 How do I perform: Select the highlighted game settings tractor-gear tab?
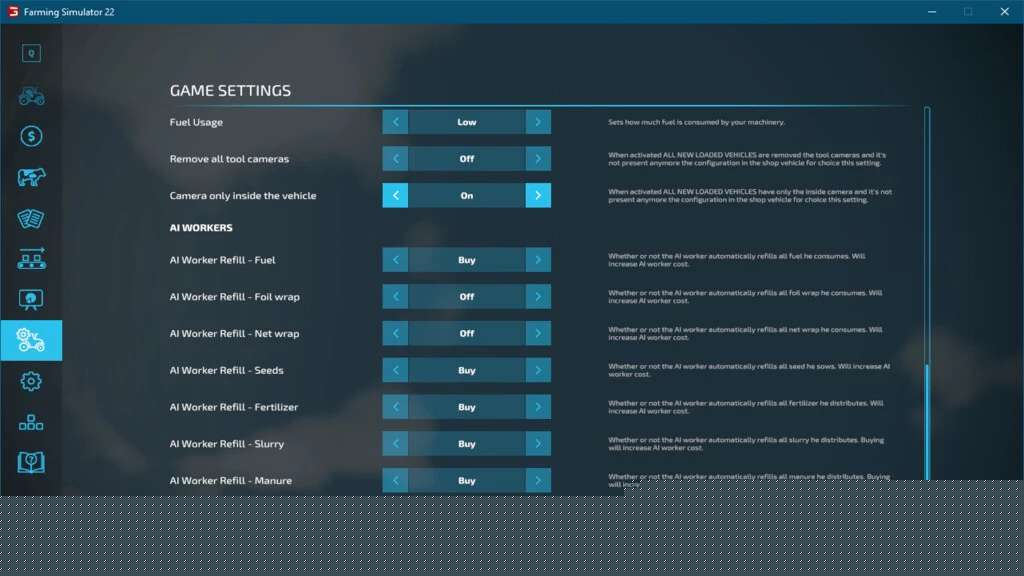pyautogui.click(x=31, y=340)
